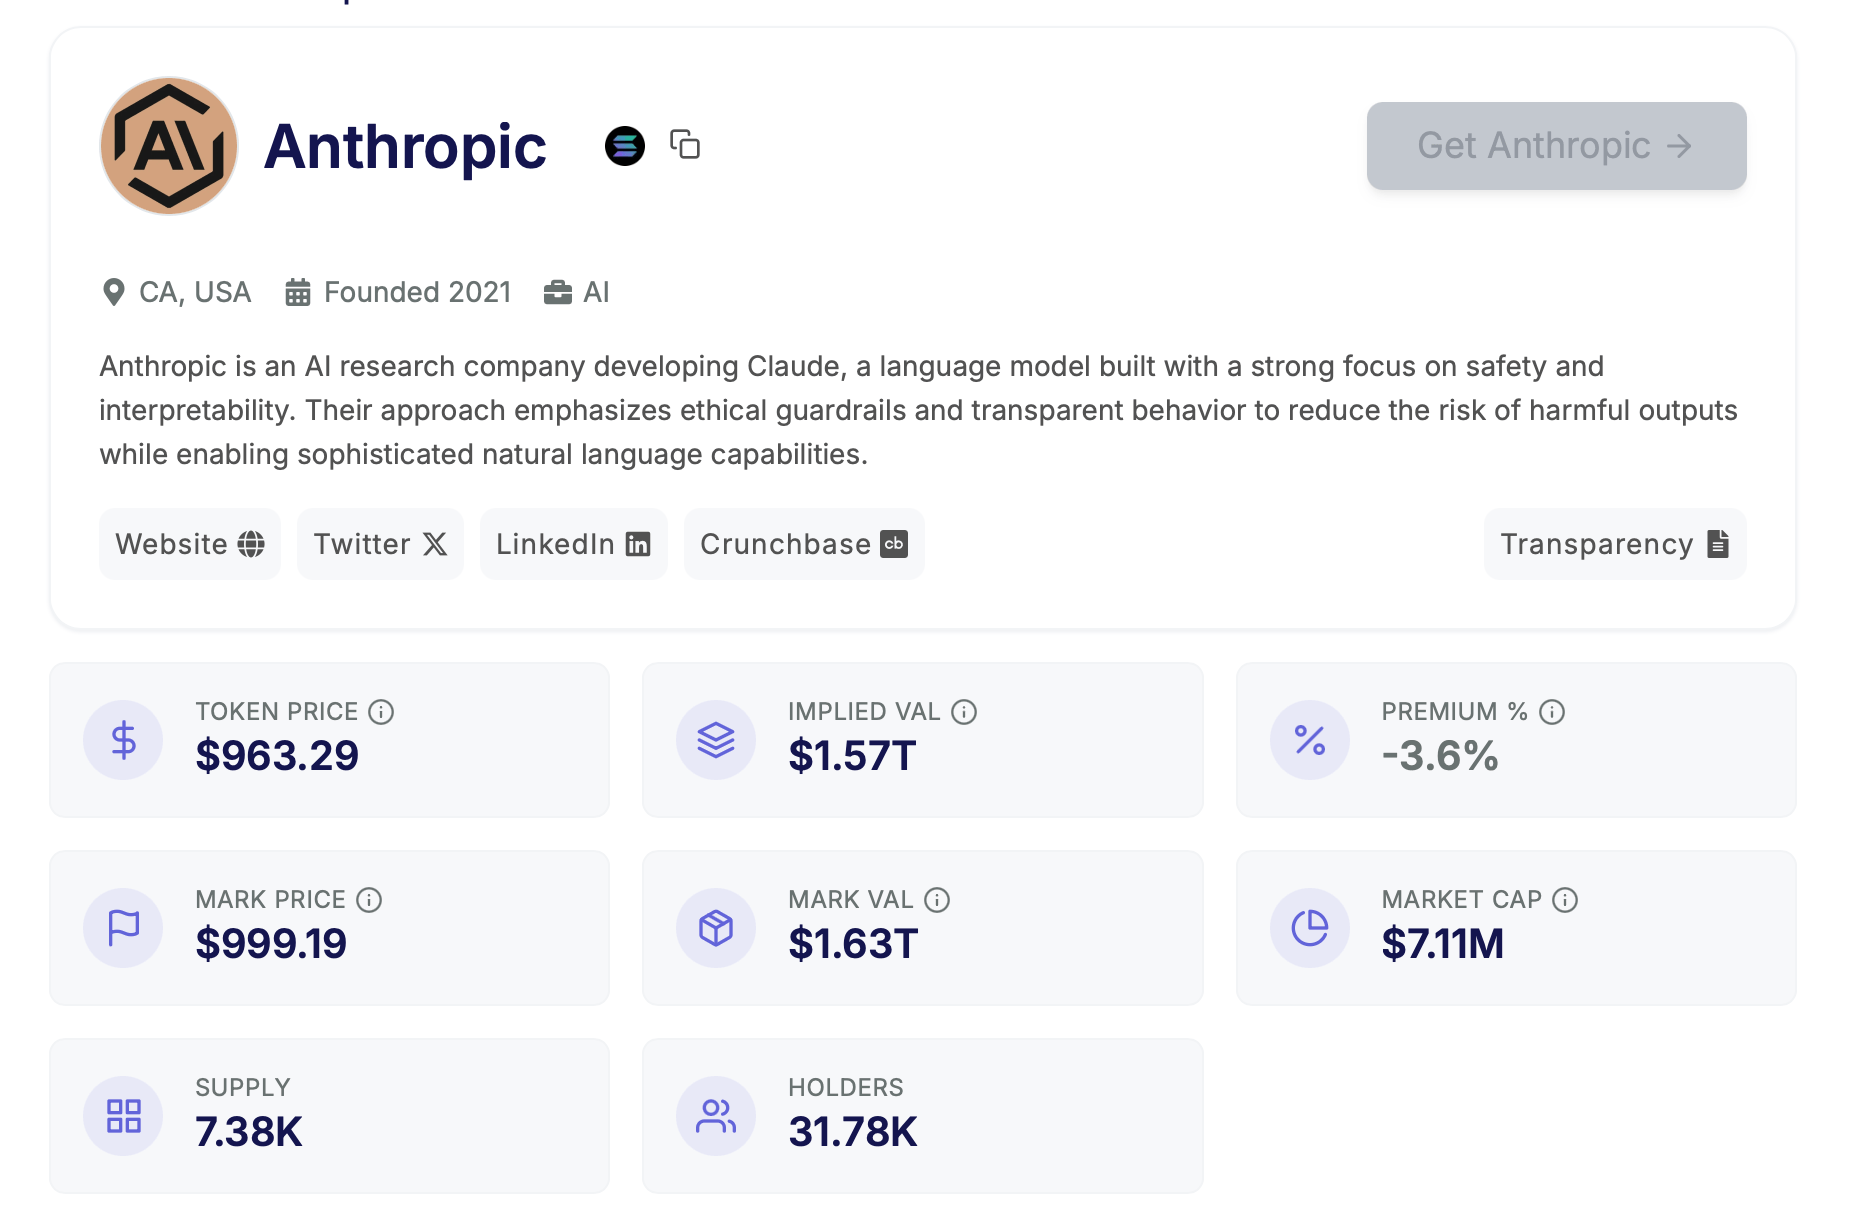Click the info icon next to TOKEN PRICE
Image resolution: width=1862 pixels, height=1216 pixels.
point(381,712)
